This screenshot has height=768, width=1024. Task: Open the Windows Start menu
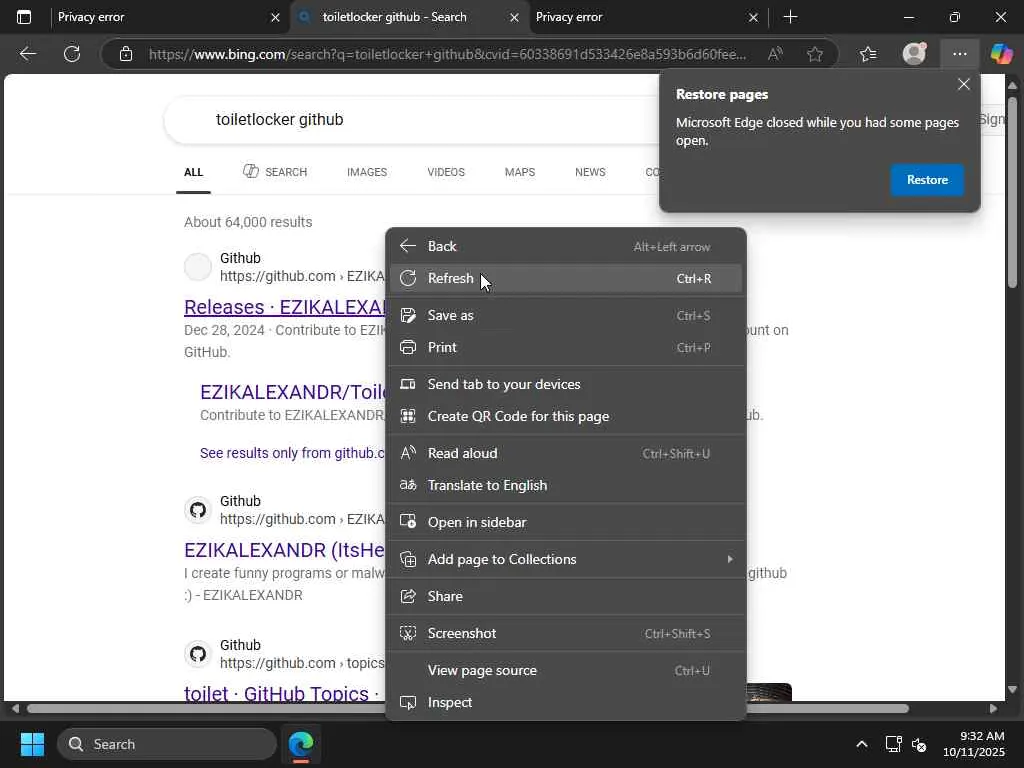point(32,744)
